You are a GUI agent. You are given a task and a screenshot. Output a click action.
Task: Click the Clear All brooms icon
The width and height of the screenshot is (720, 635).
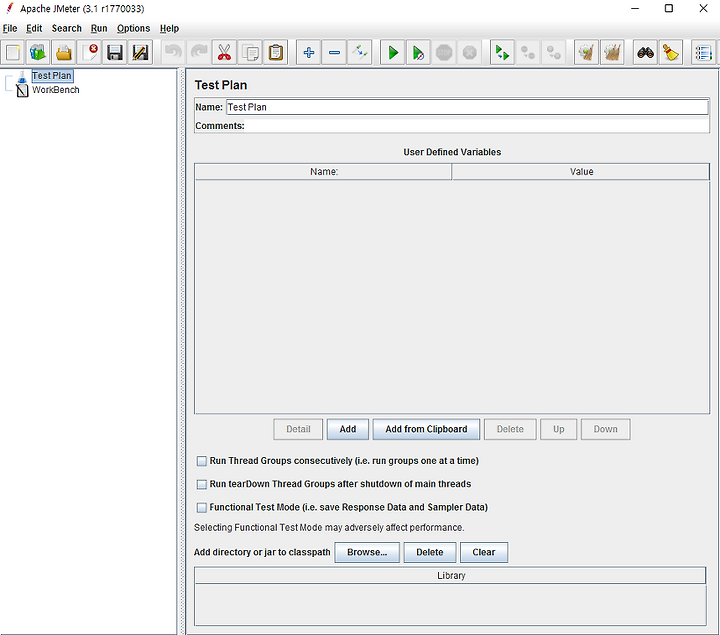612,52
